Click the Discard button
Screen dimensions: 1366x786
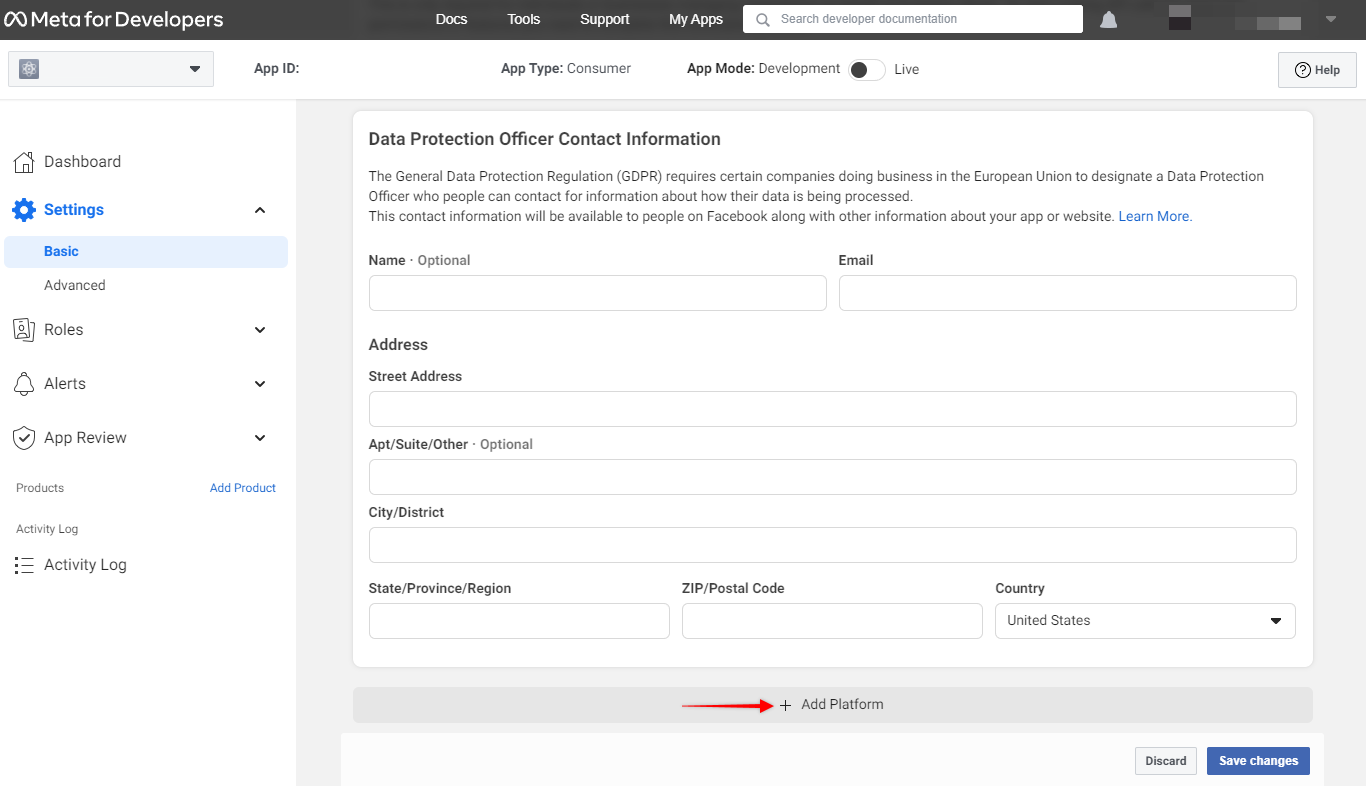click(1165, 761)
